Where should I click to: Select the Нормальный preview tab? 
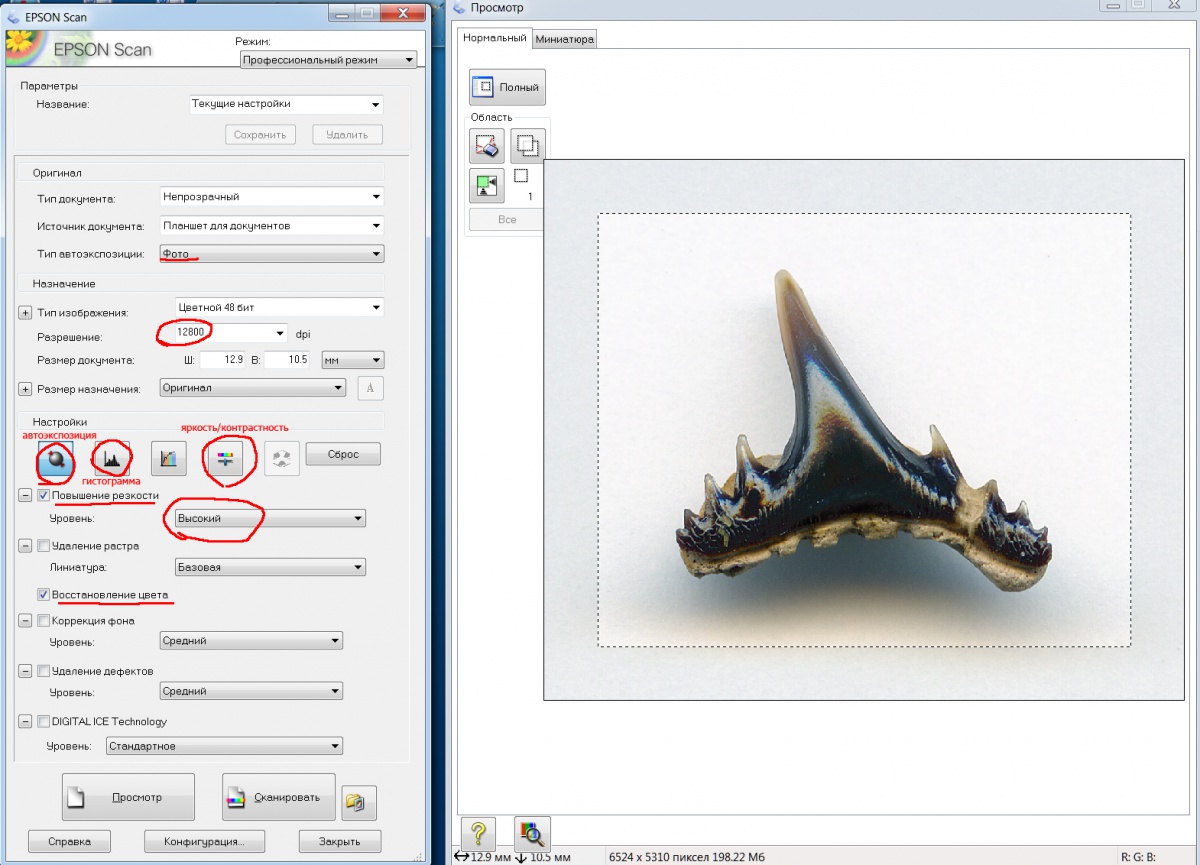click(x=495, y=38)
